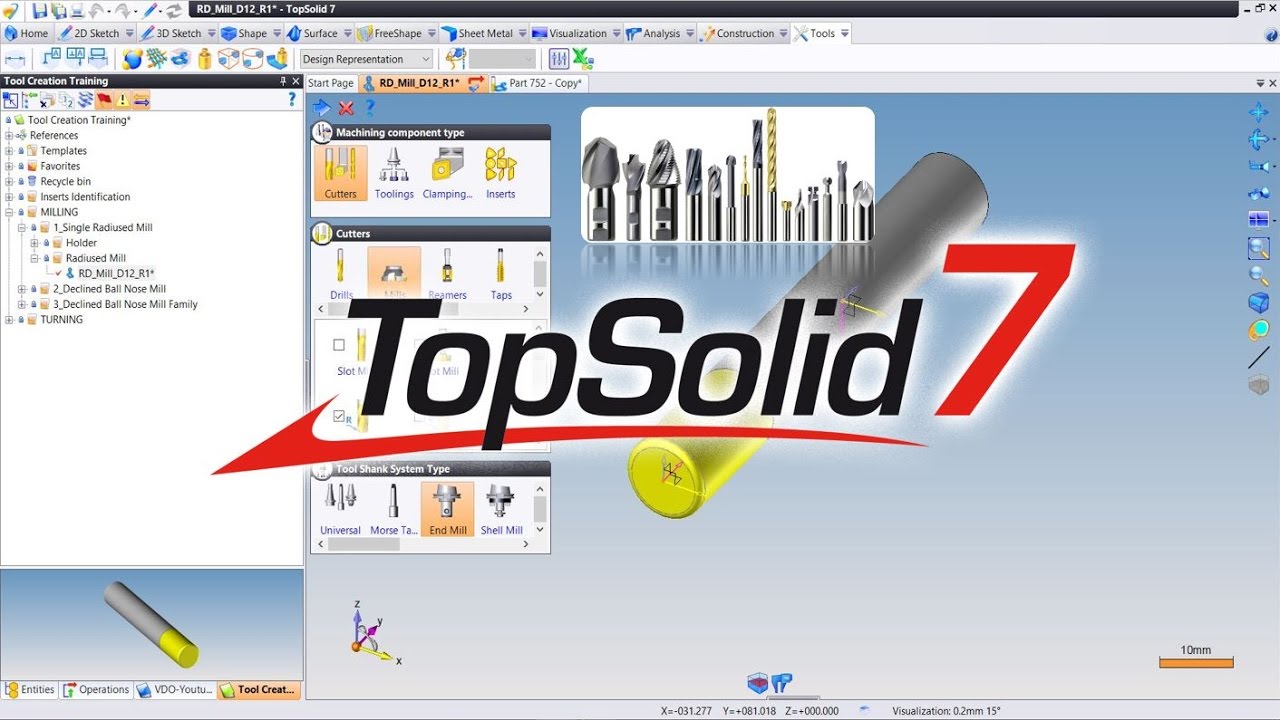Expand the Holder folder node
1280x720 pixels.
coord(34,243)
